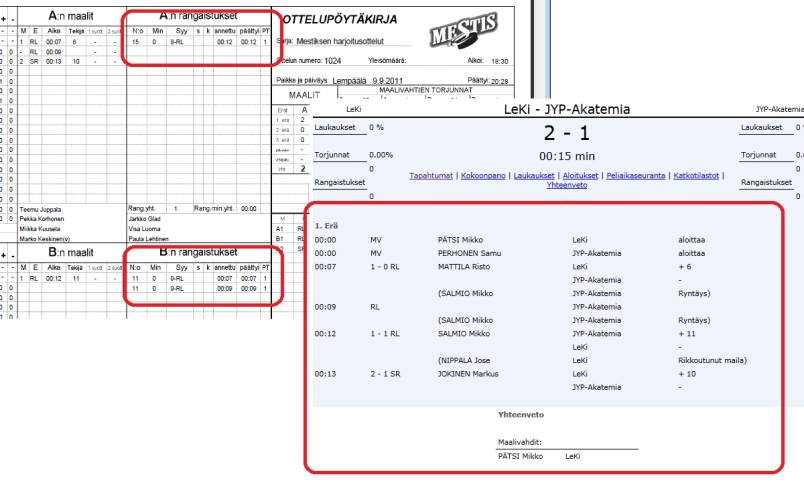This screenshot has width=804, height=491.
Task: Click the bold Yhteenveto summary heading
Action: pos(520,415)
